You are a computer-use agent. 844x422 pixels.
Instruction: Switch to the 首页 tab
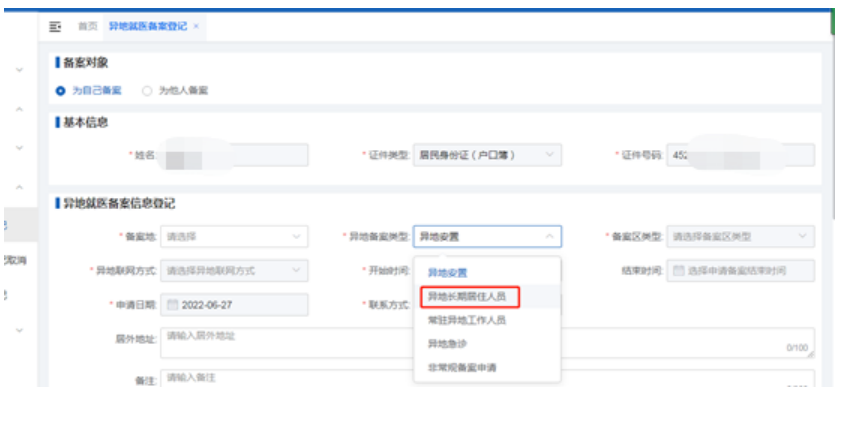88,25
